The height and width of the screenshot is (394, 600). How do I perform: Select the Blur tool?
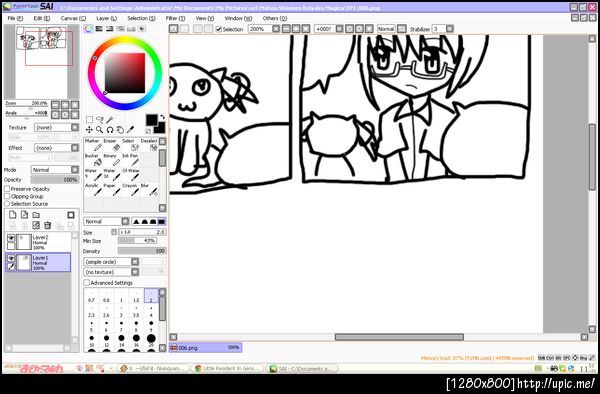[x=149, y=190]
